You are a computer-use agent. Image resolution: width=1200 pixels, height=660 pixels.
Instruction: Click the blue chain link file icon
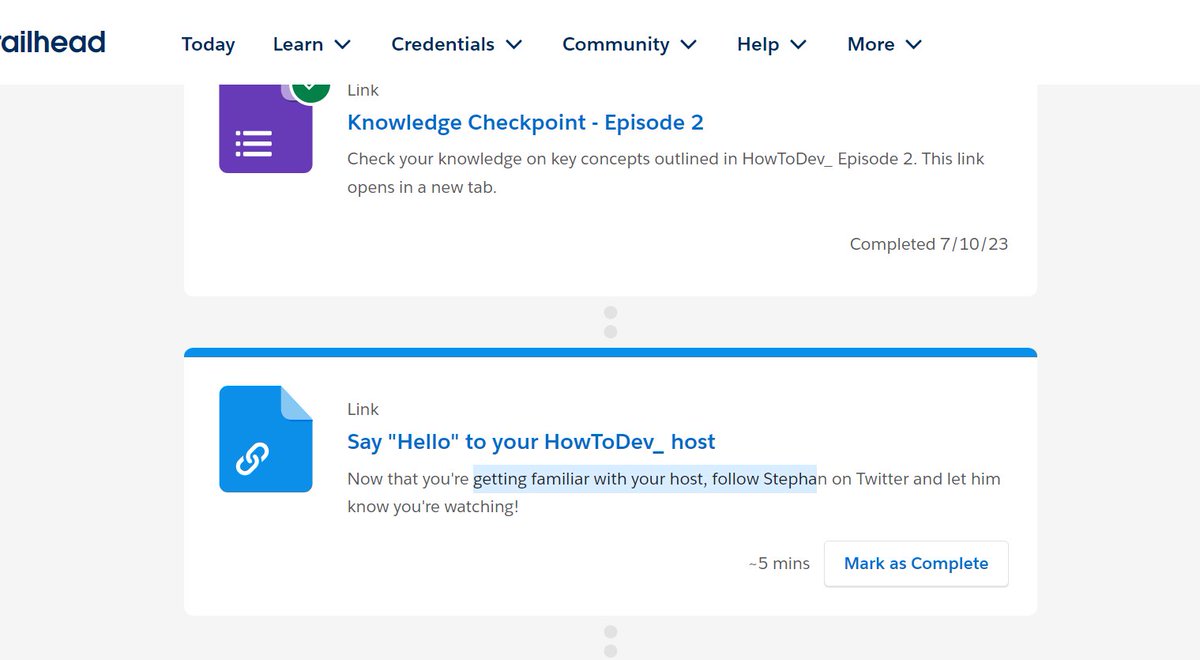(266, 439)
